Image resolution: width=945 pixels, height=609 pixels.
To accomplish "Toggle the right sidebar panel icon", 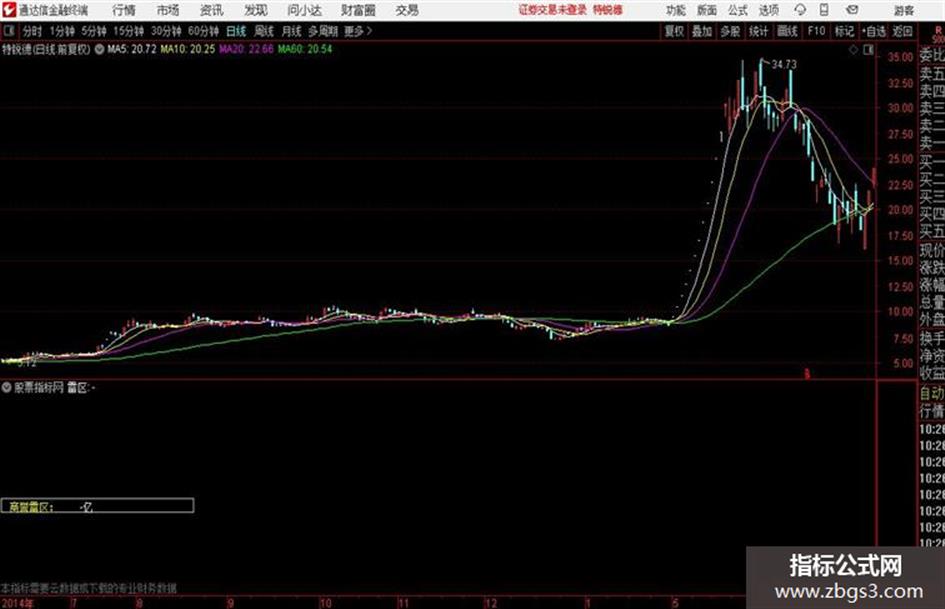I will point(868,50).
